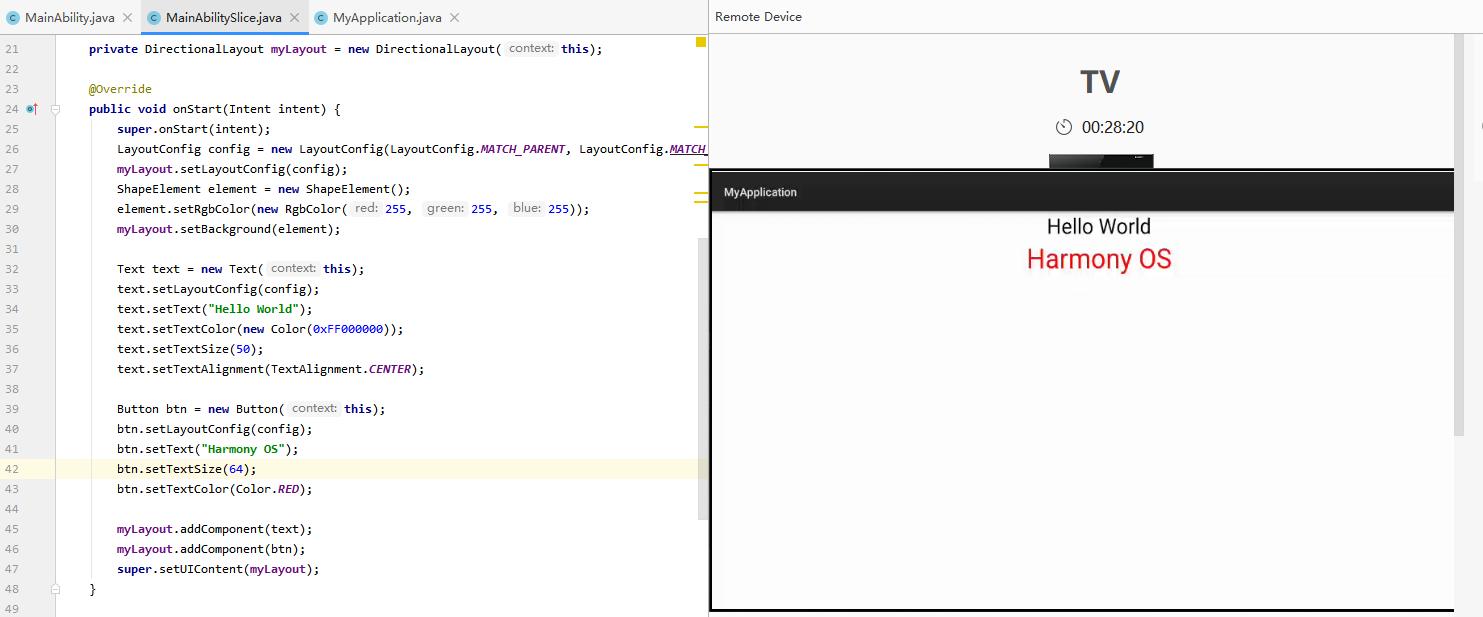The width and height of the screenshot is (1483, 617).
Task: Click the class icon on MainAbility.java tab
Action: pyautogui.click(x=12, y=17)
